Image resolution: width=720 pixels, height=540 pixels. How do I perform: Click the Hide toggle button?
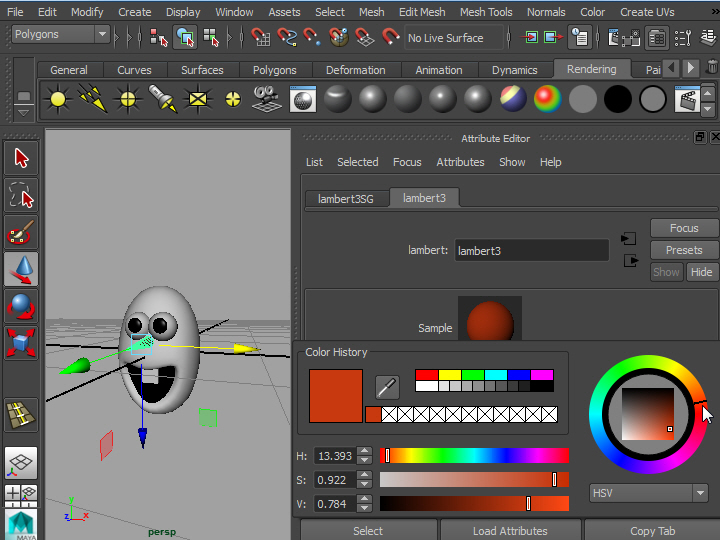click(702, 272)
